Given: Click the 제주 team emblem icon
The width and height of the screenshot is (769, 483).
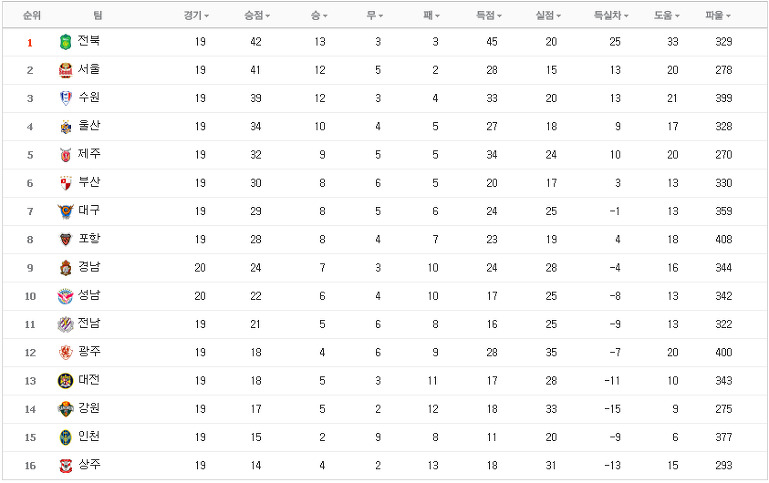Looking at the screenshot, I should coord(65,155).
